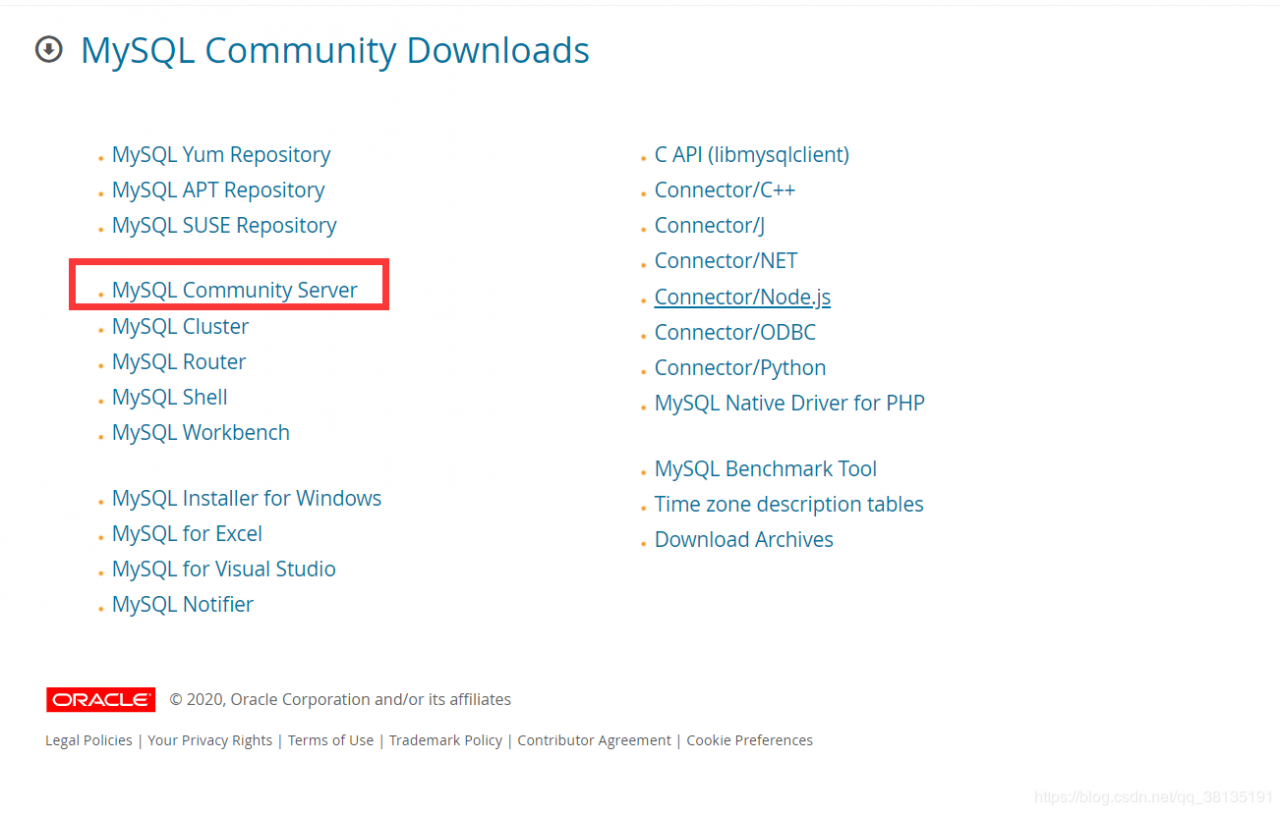
Task: Open Legal Policies footer link
Action: pyautogui.click(x=89, y=740)
